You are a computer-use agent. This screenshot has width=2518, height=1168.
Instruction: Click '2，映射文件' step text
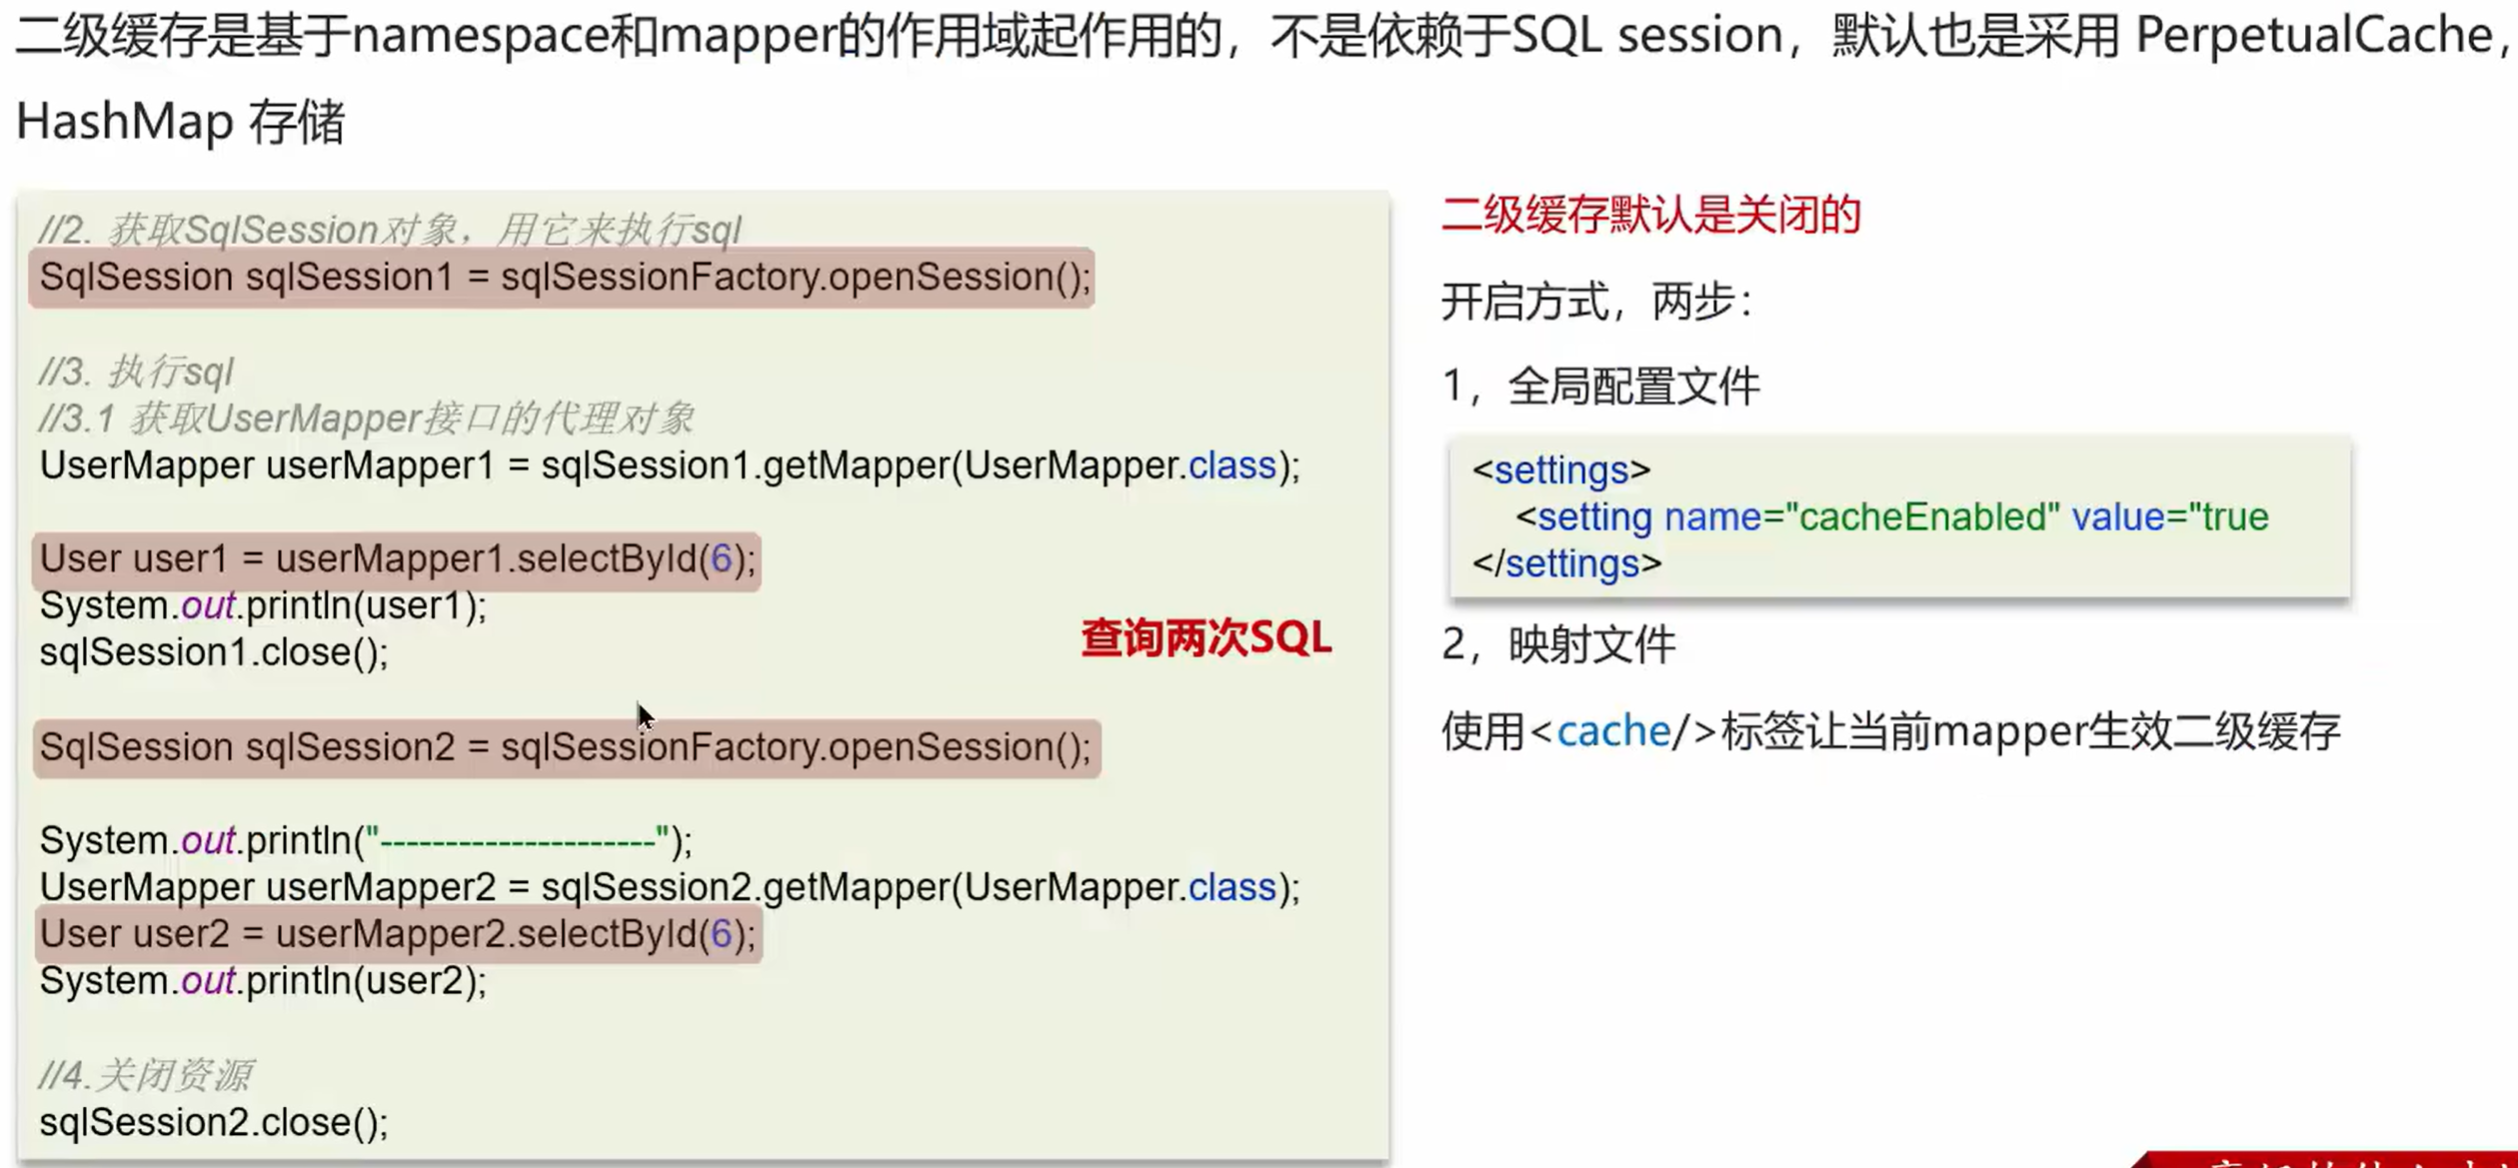pos(1558,645)
